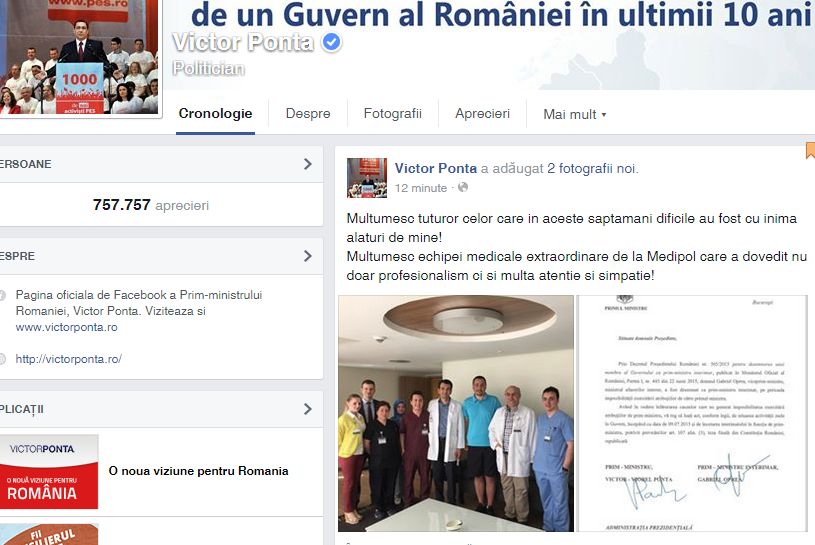Click the blue verified badge next to Victor Ponta

tap(332, 42)
